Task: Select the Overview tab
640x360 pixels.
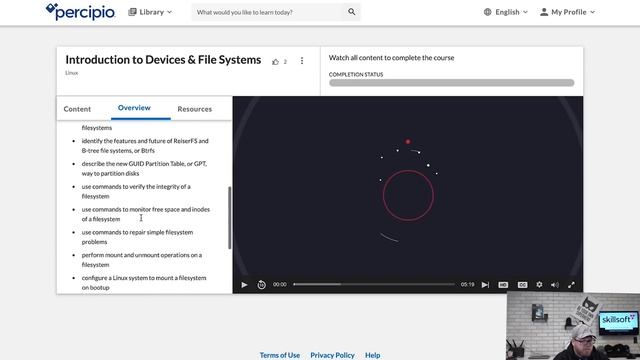Action: coord(134,108)
